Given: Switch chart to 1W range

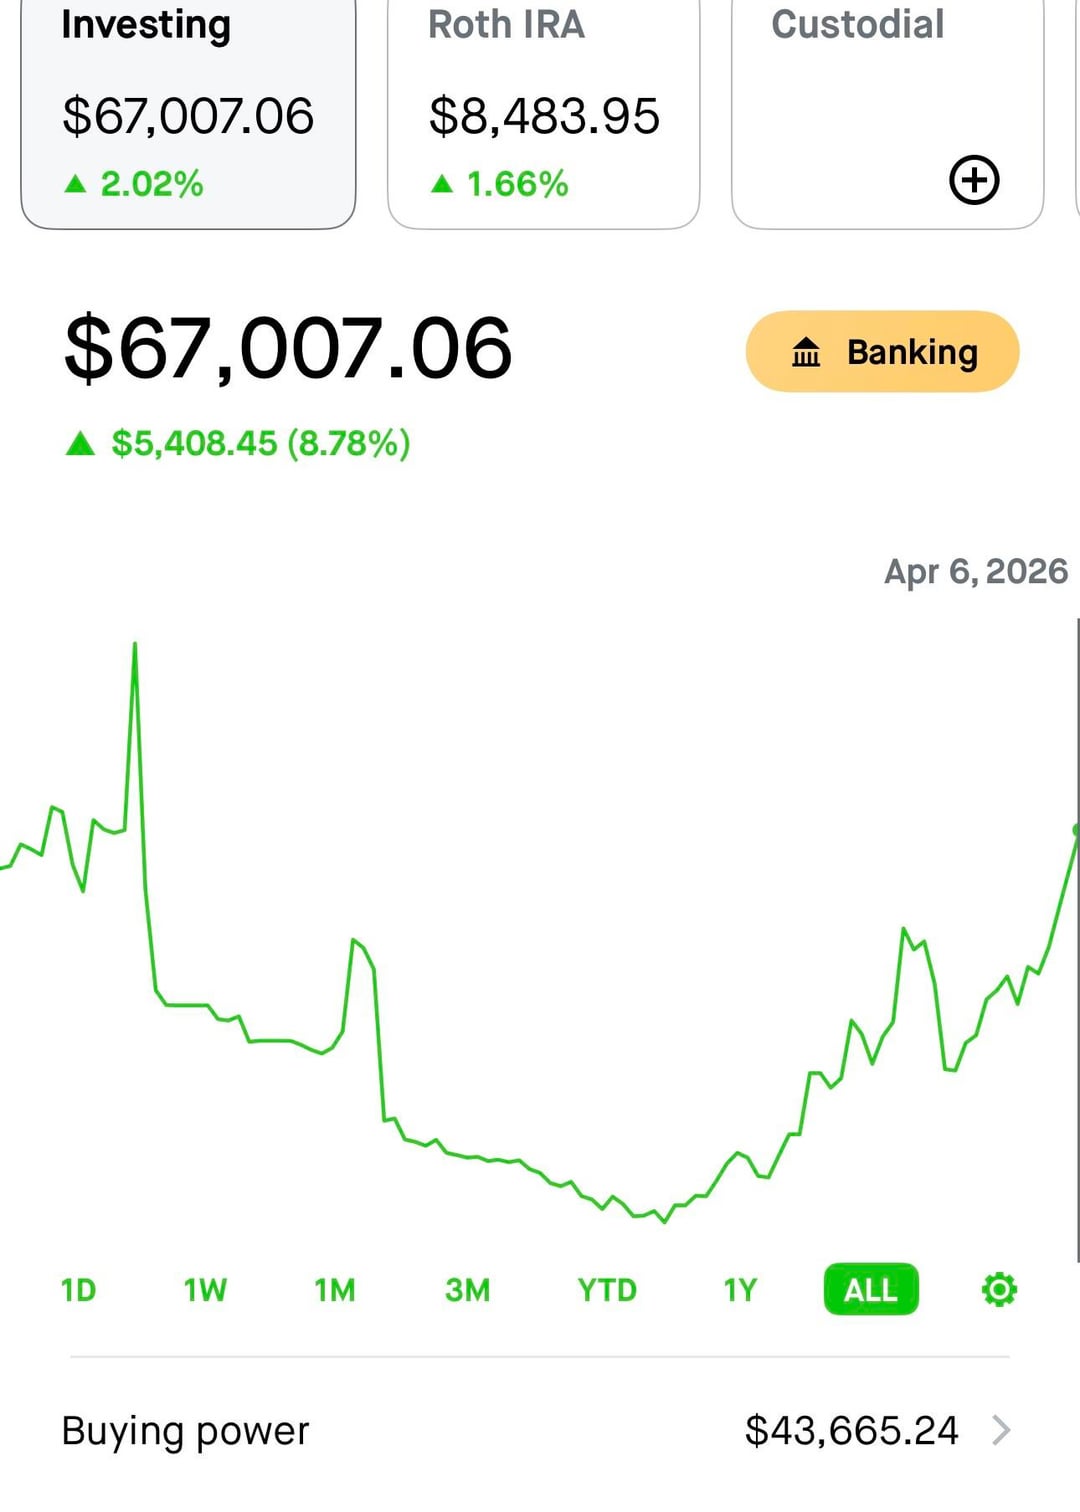Looking at the screenshot, I should (205, 1290).
